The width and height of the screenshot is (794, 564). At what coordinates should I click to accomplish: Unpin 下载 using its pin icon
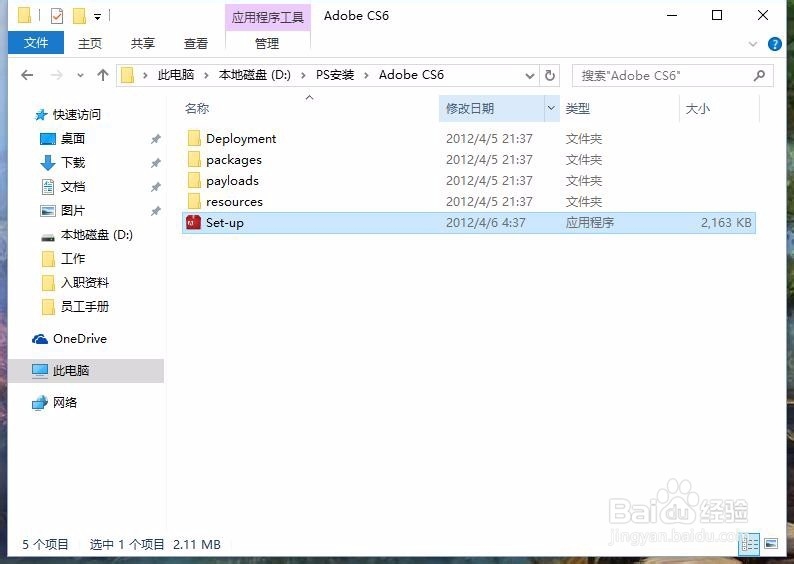(x=156, y=163)
